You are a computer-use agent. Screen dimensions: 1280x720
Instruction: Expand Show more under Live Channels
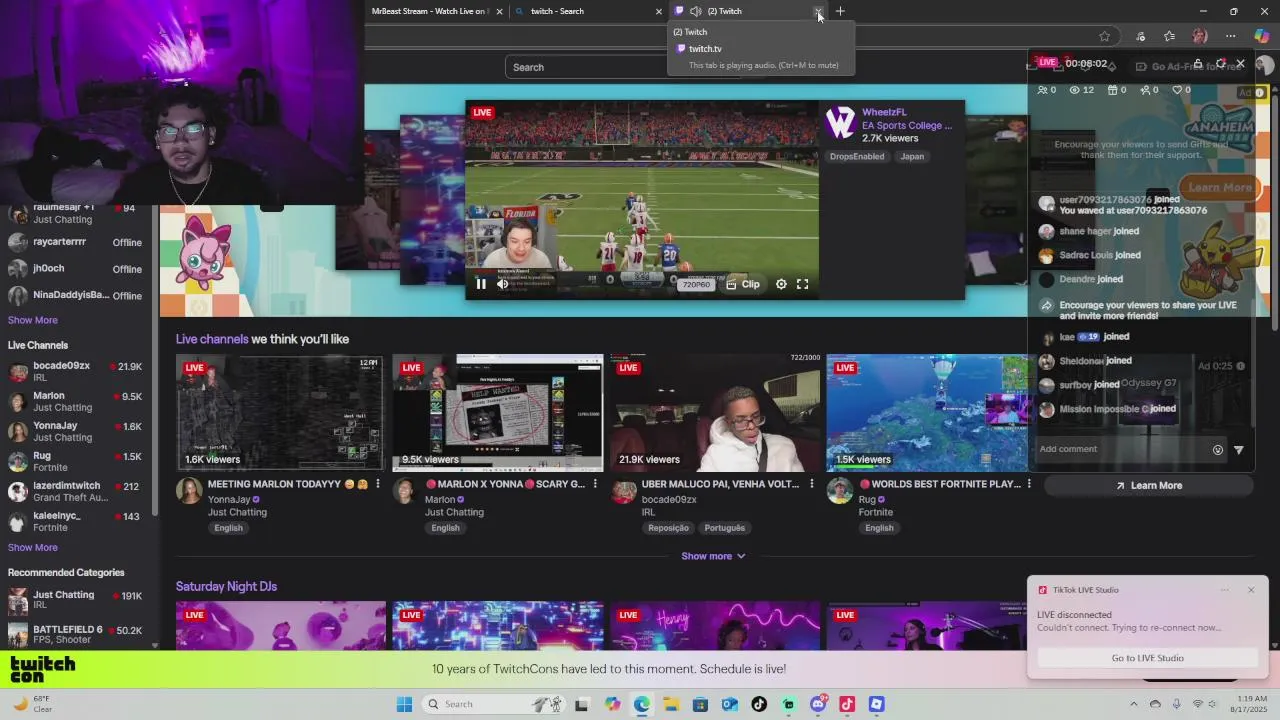pyautogui.click(x=33, y=548)
